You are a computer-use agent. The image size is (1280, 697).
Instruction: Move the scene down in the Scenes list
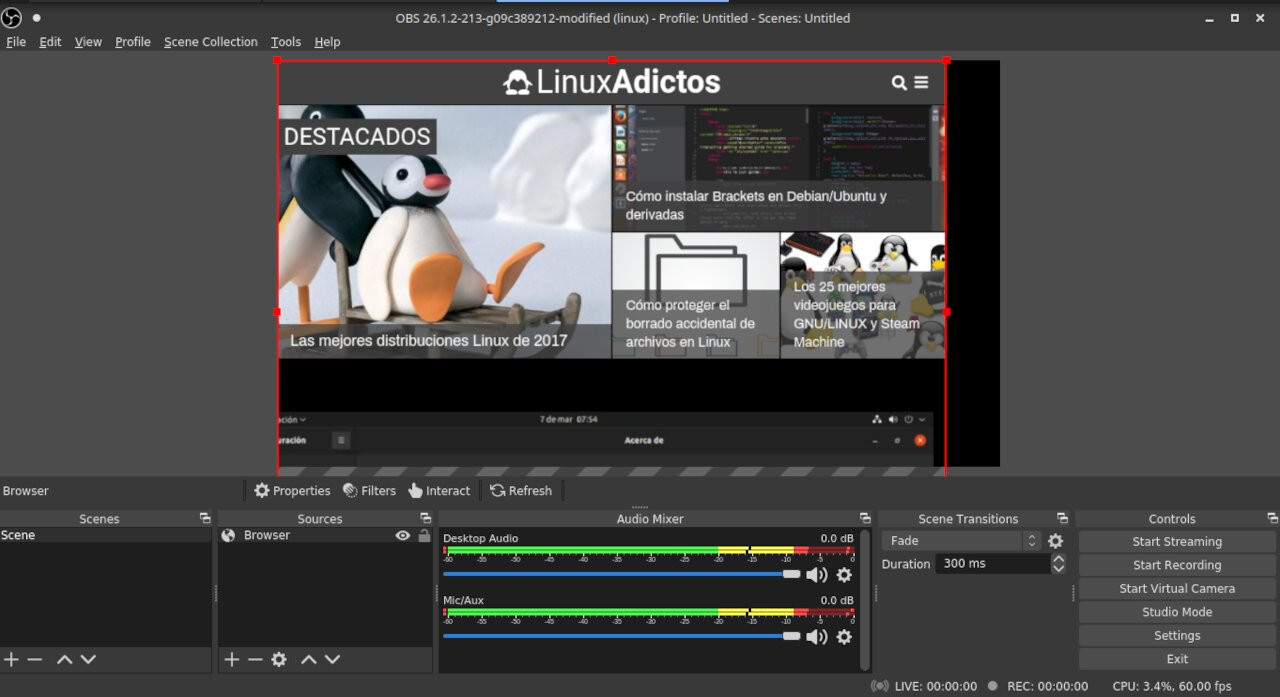click(x=88, y=659)
